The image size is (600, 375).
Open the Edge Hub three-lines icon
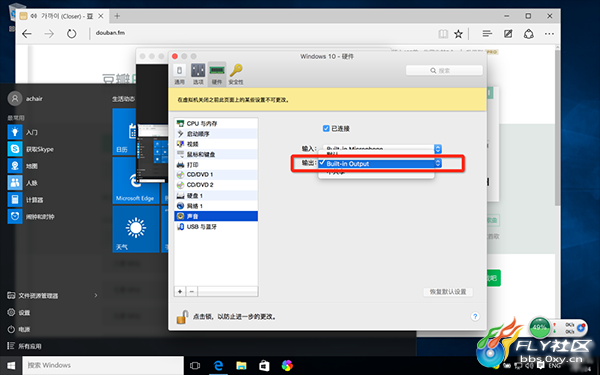487,34
